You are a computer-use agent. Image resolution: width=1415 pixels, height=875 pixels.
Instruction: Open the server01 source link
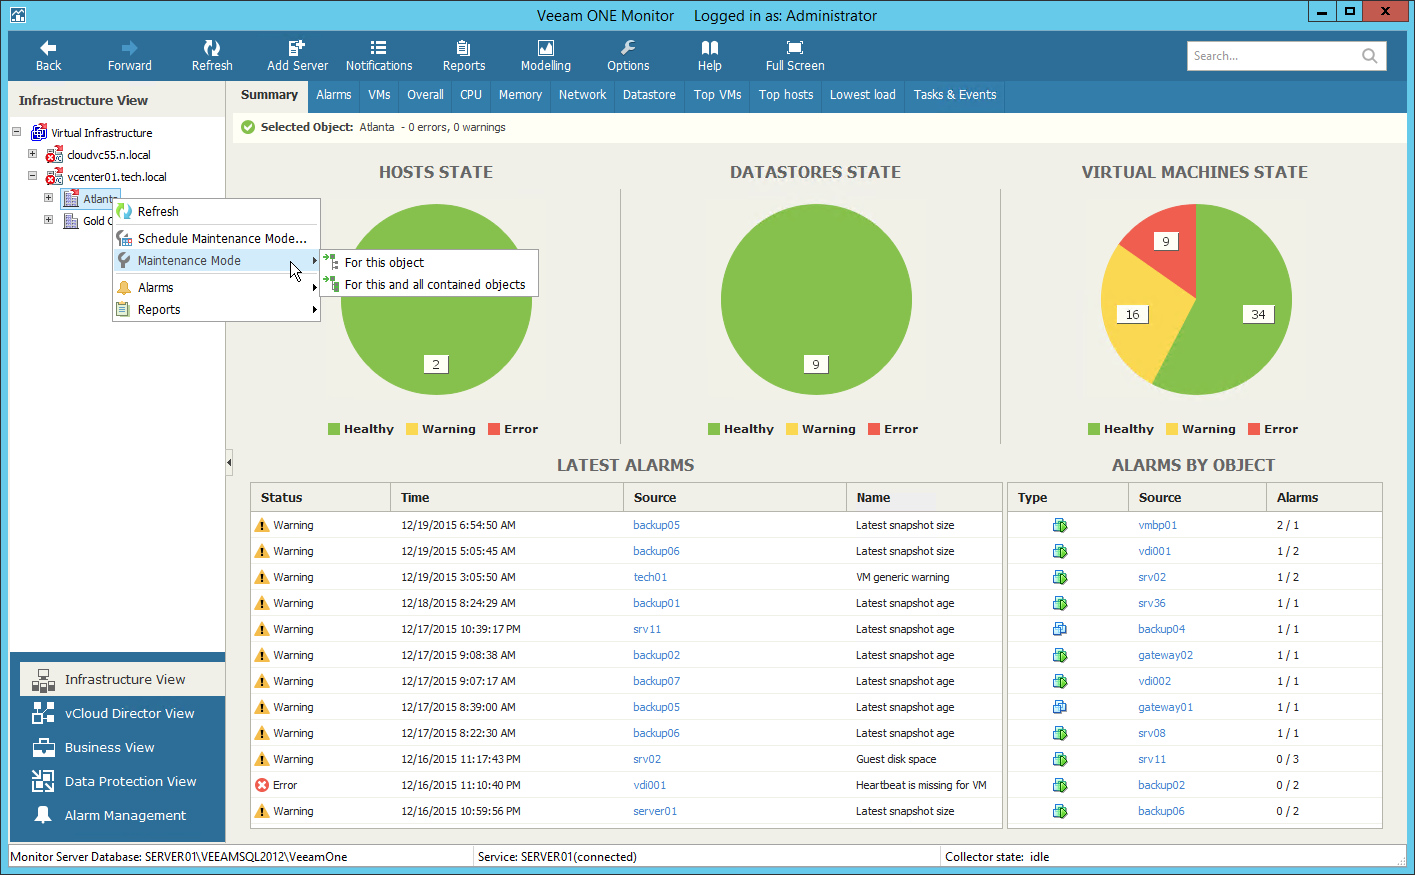(655, 811)
